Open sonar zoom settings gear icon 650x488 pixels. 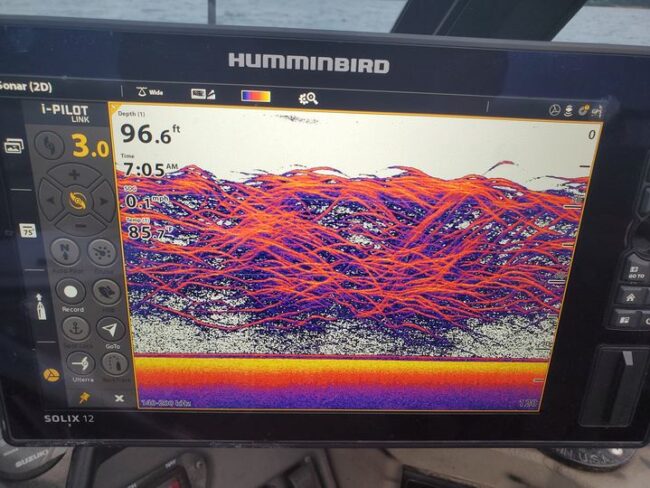click(x=308, y=98)
